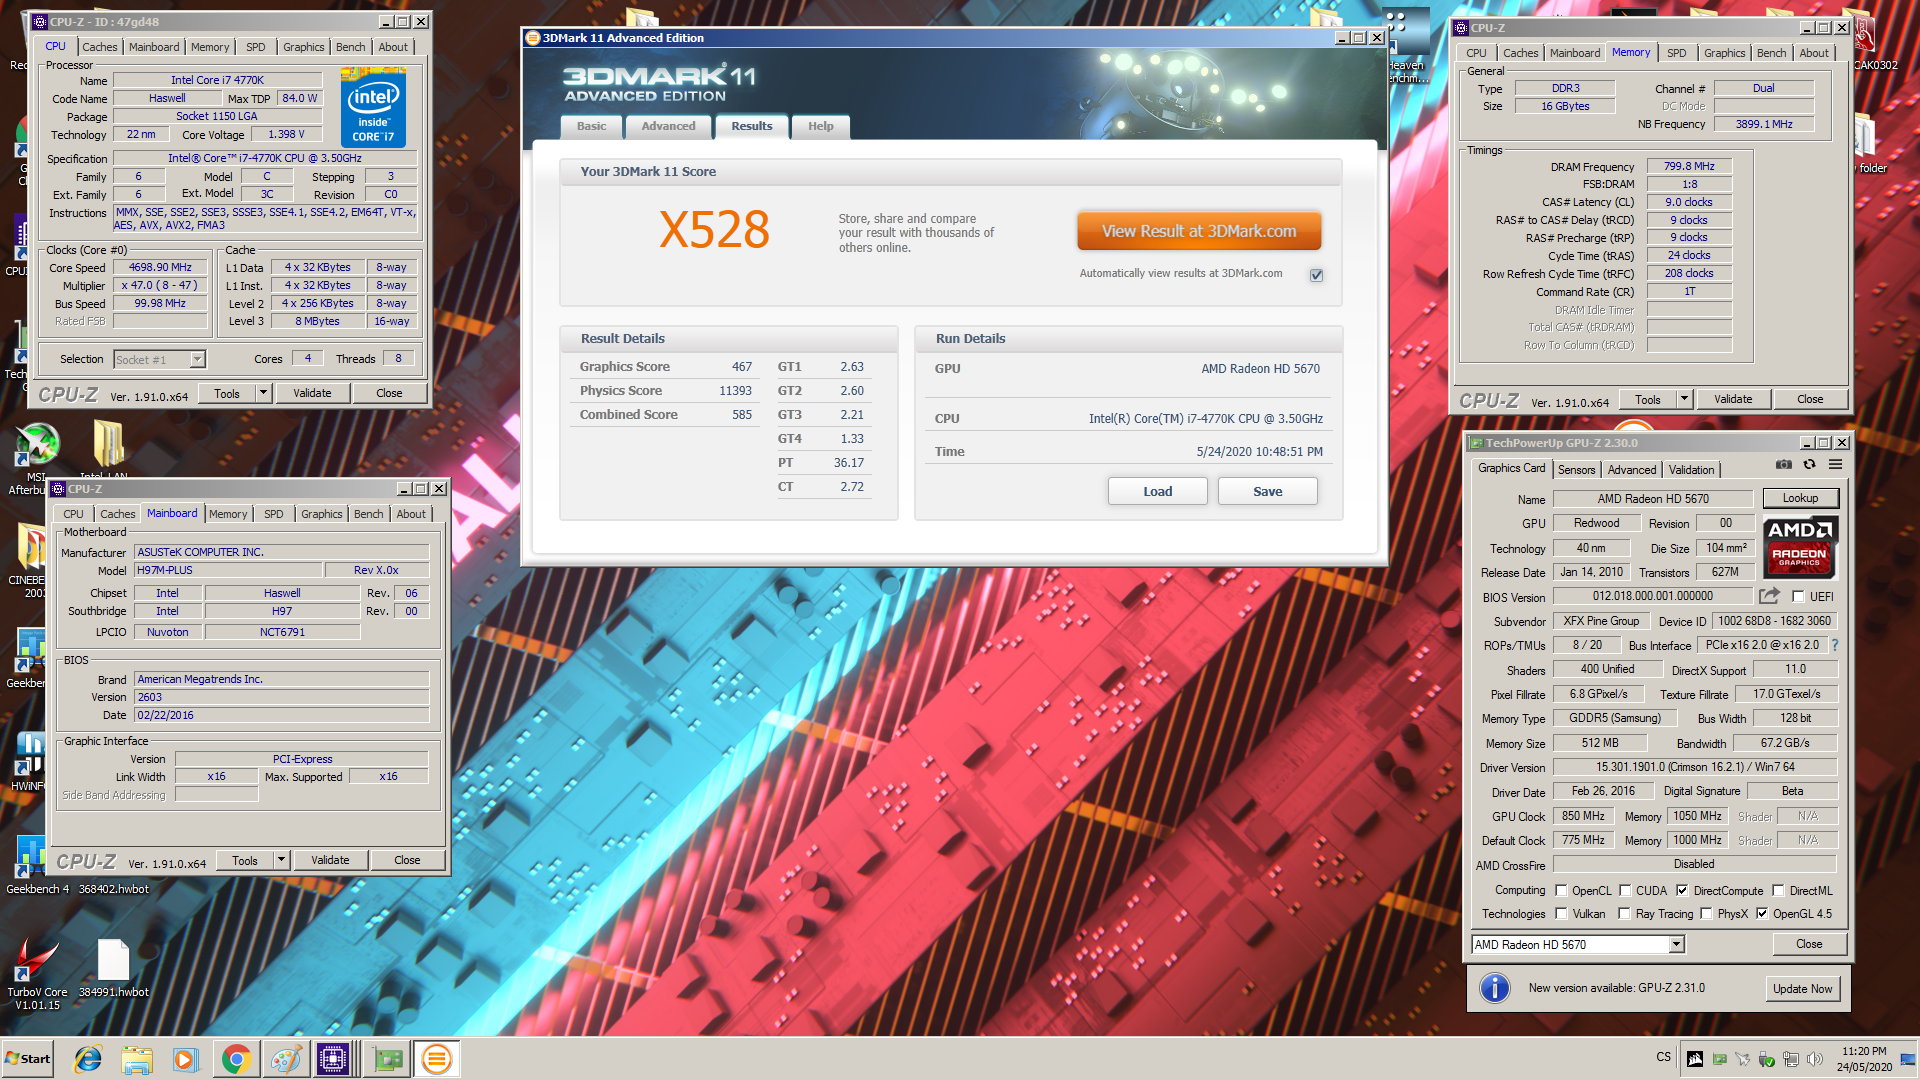
Task: Toggle the UEFI checkbox in GPU-Z
Action: 1798,597
